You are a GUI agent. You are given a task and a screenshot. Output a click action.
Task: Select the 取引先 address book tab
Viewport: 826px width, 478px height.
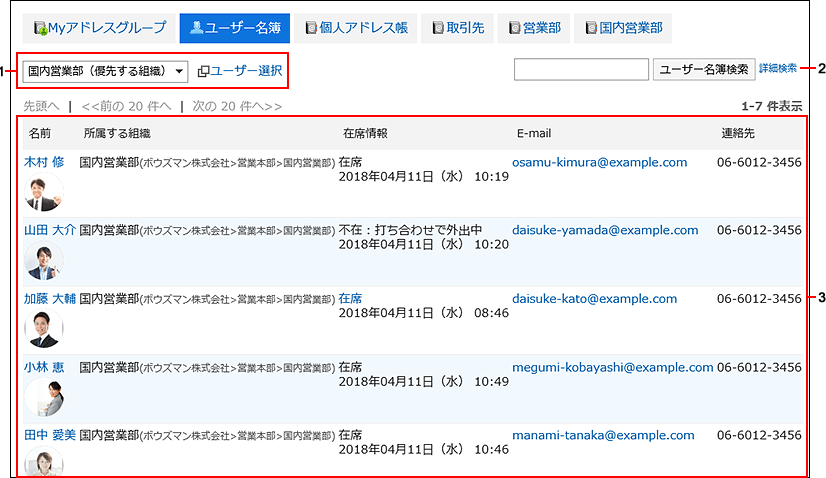point(457,28)
